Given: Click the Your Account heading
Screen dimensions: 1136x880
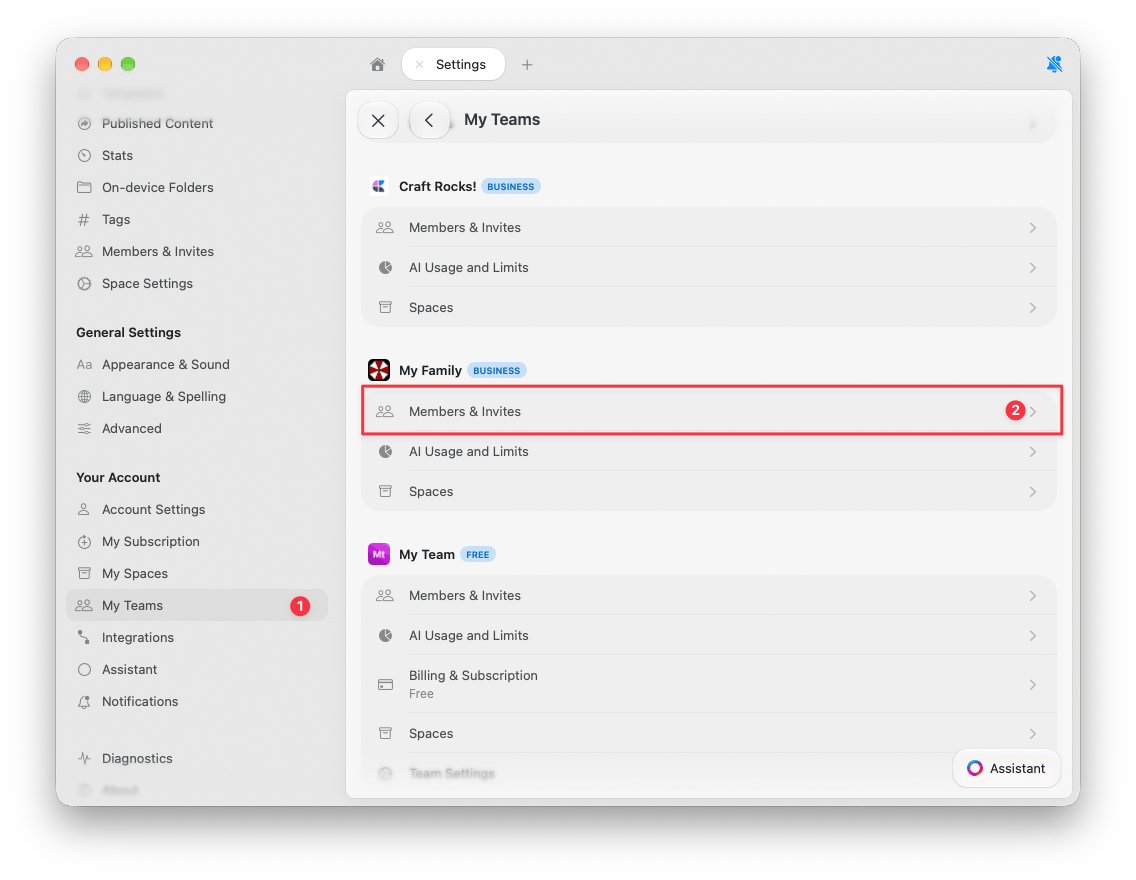Looking at the screenshot, I should 118,477.
